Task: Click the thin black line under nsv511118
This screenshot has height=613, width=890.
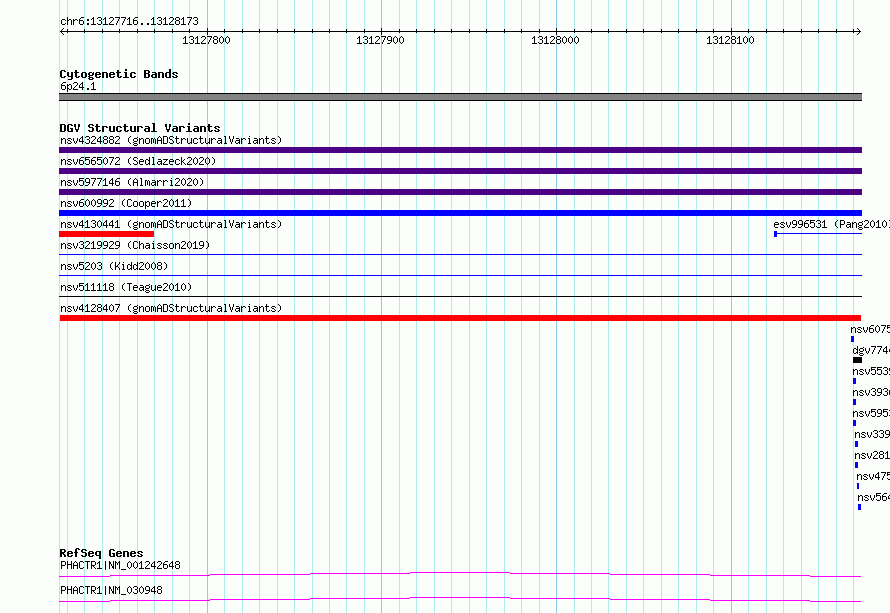Action: tap(460, 297)
